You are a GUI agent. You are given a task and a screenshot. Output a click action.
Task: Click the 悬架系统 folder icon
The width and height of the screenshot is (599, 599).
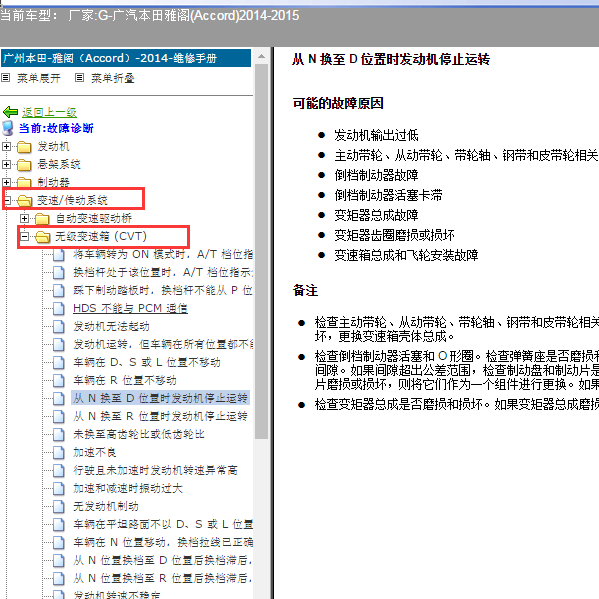(x=24, y=164)
